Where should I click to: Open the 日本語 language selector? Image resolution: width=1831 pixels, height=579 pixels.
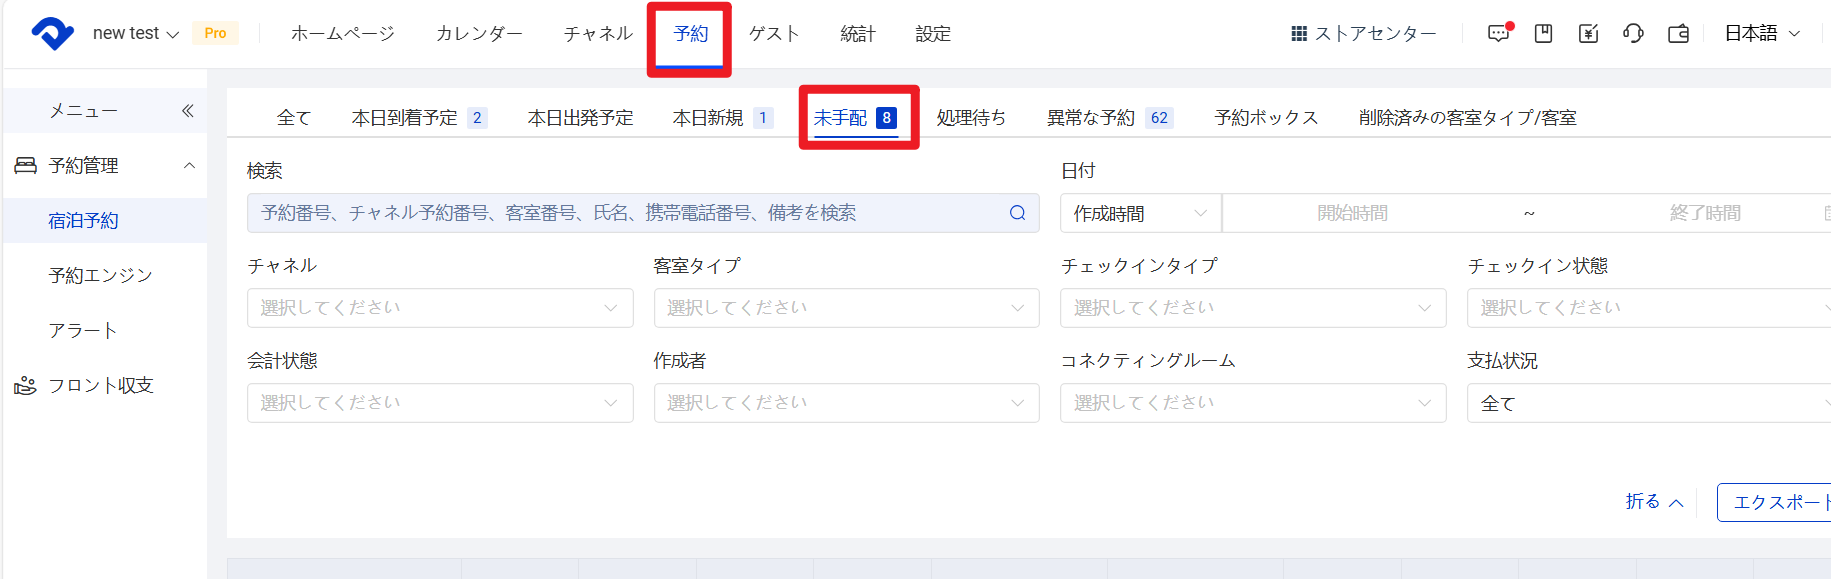click(1762, 34)
